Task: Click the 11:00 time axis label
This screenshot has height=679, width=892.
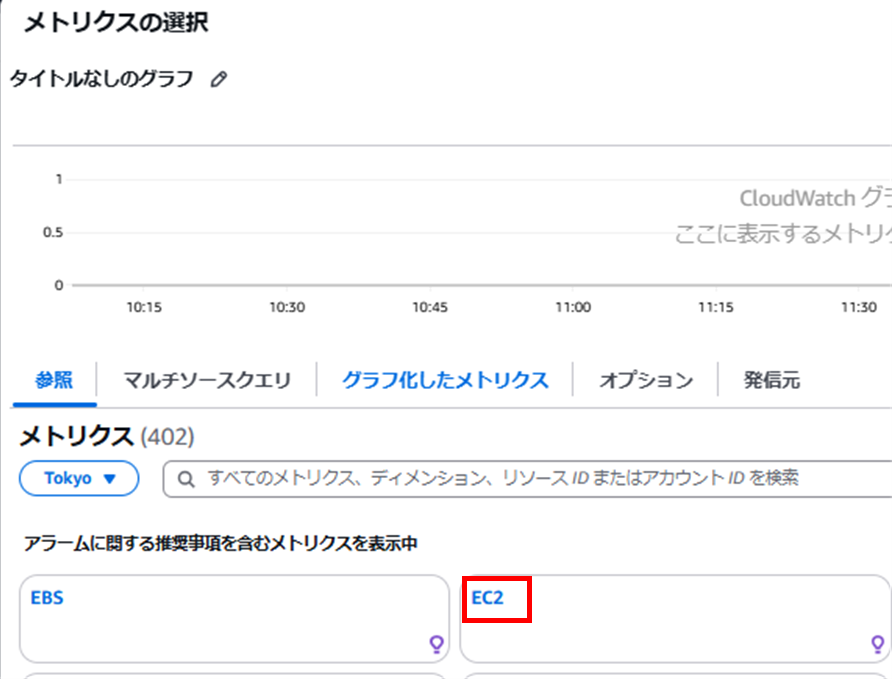Action: coord(573,307)
